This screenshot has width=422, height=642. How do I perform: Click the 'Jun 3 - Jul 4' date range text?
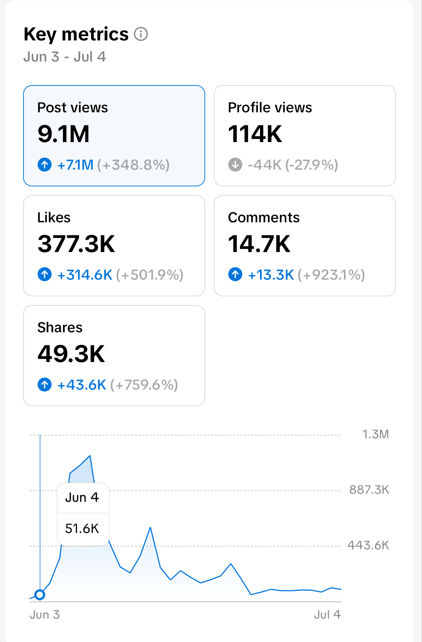65,57
